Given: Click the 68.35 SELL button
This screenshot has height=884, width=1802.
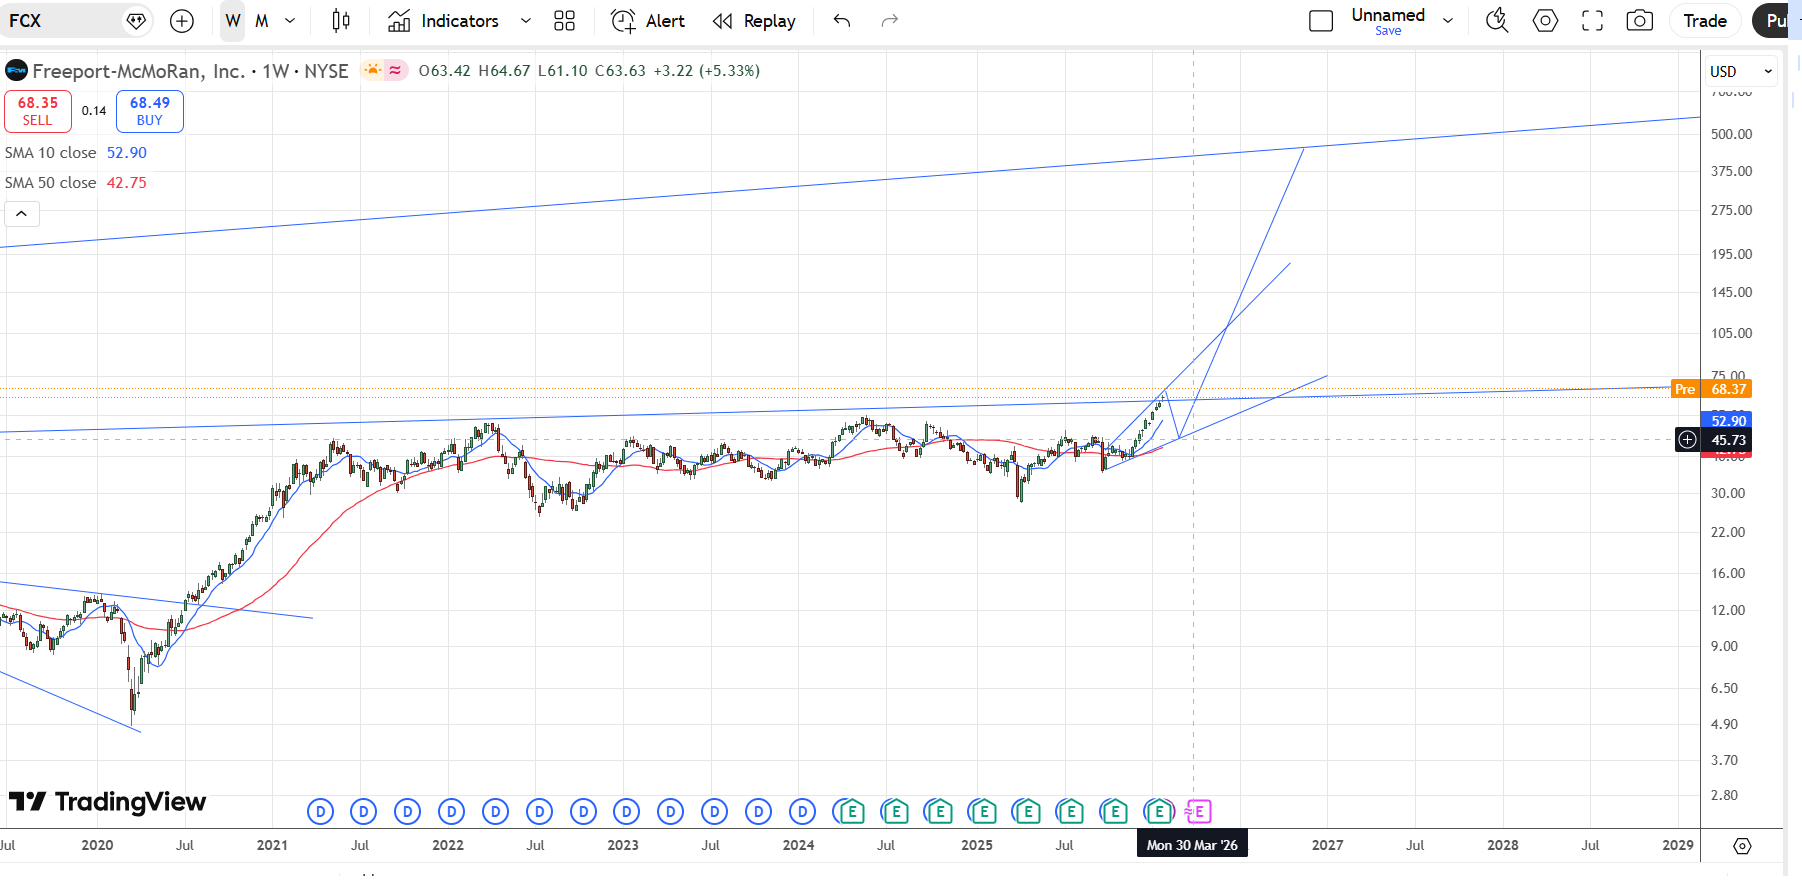Looking at the screenshot, I should pyautogui.click(x=38, y=111).
